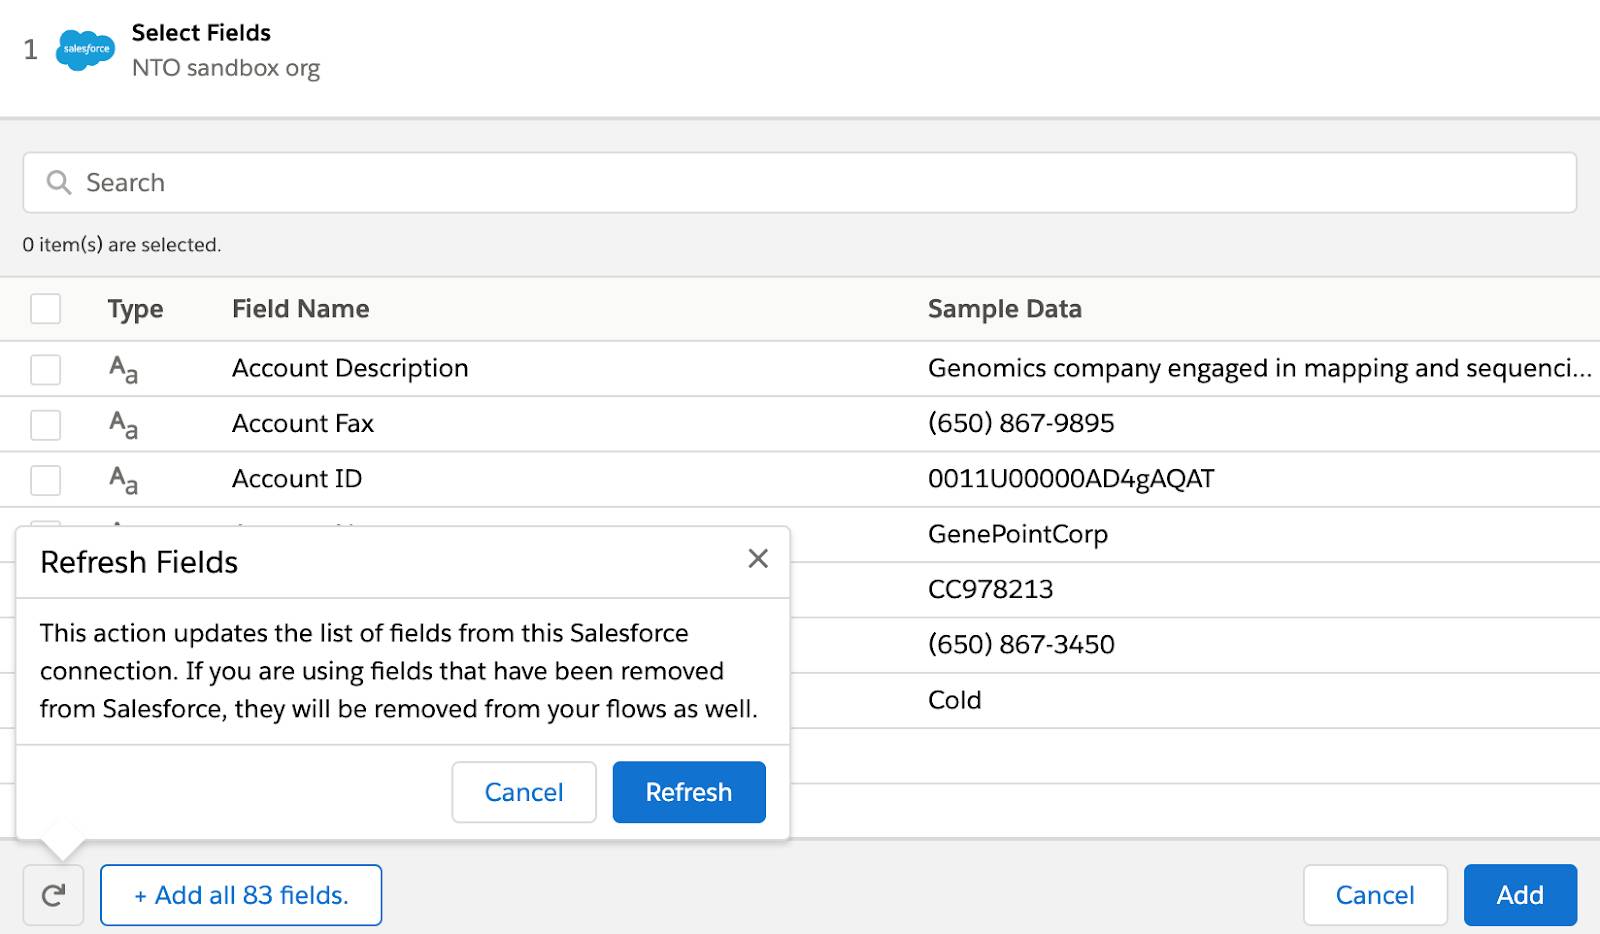Viewport: 1600px width, 934px height.
Task: Click the sample data '(650) 867-3450'
Action: coord(1021,644)
